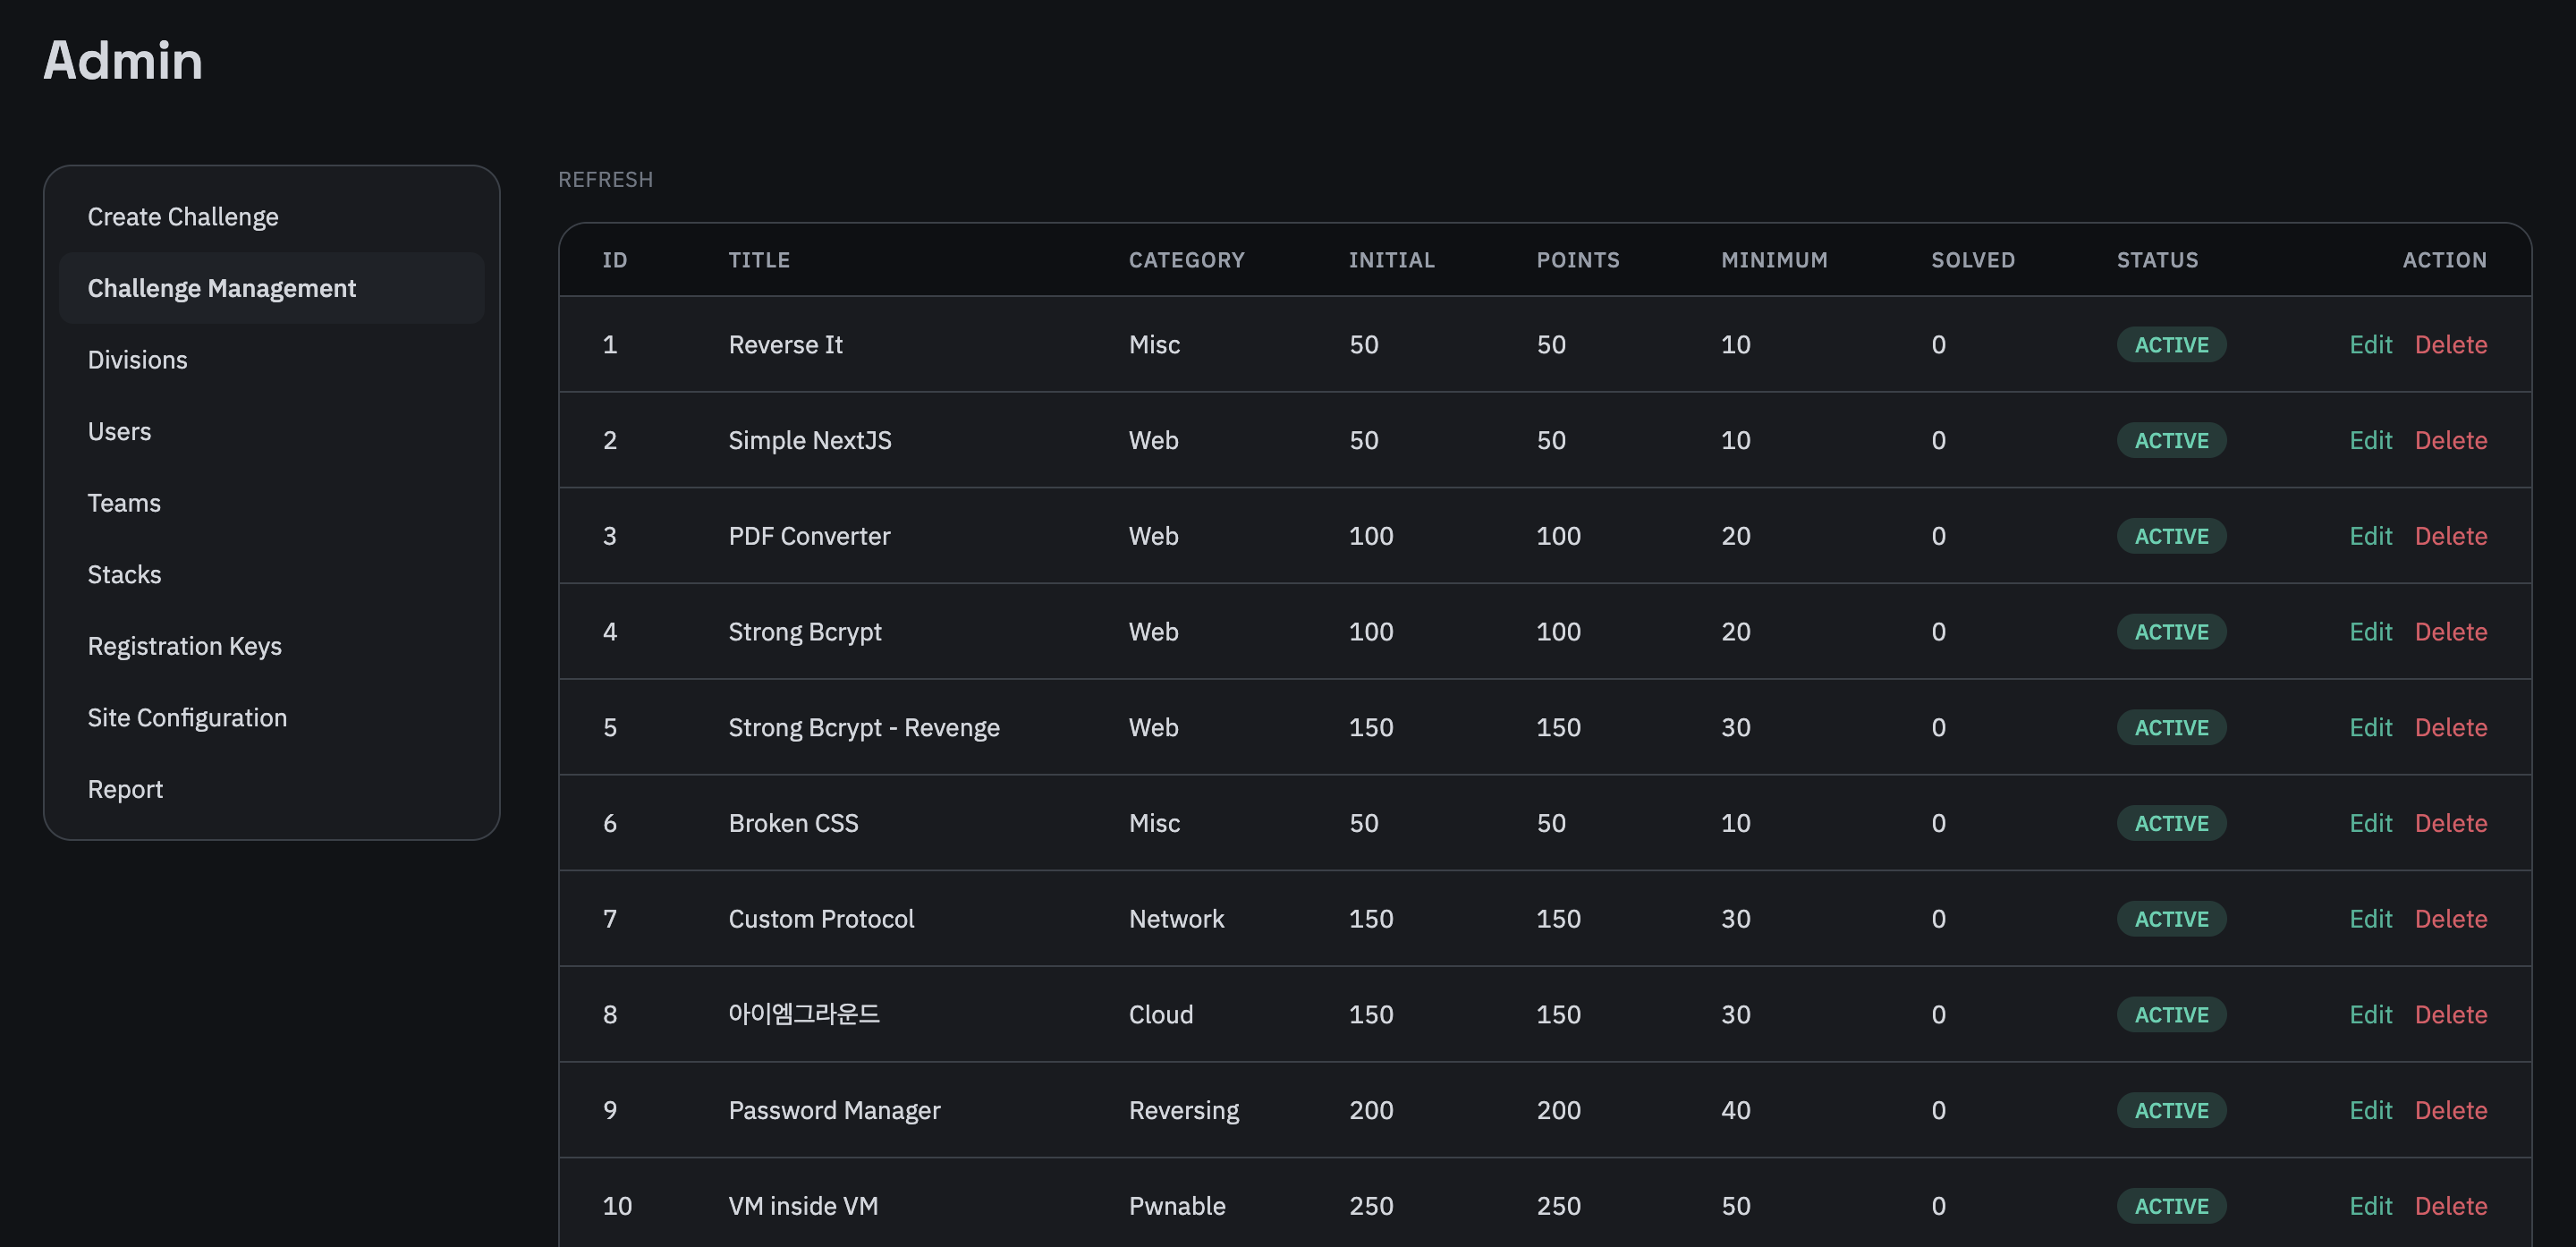
Task: Navigate to Stacks in the sidebar
Action: 124,574
